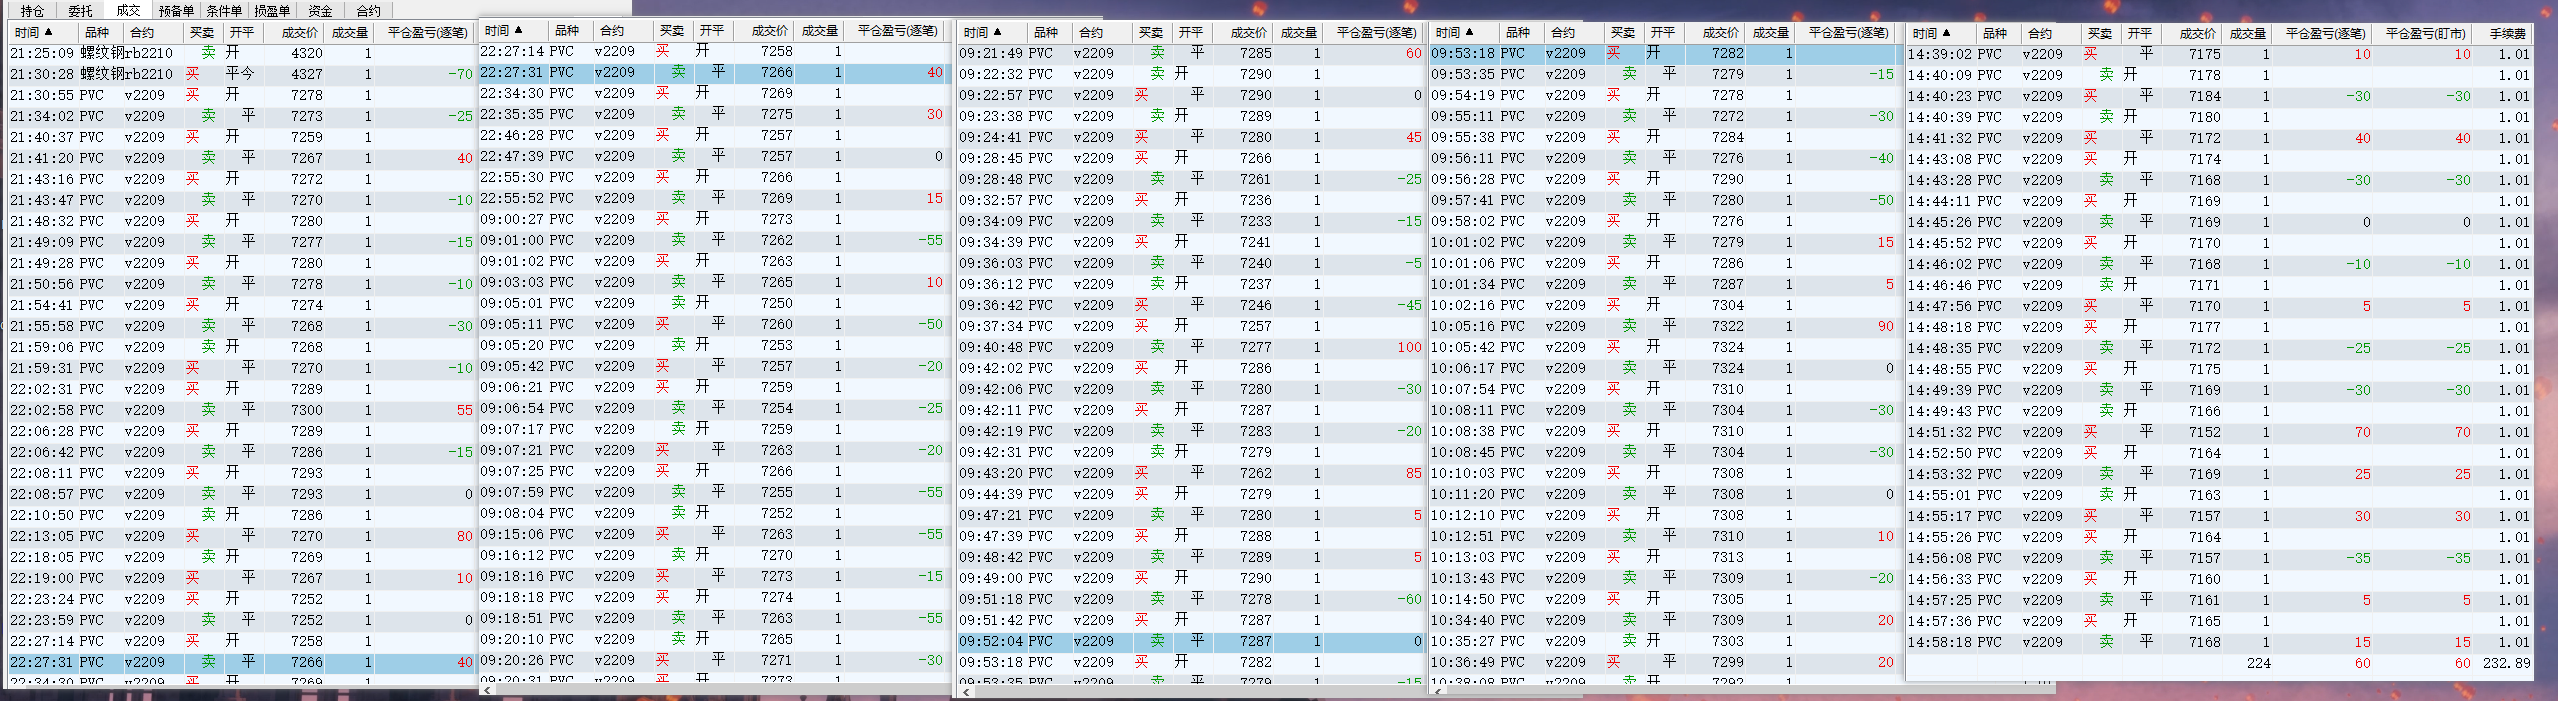This screenshot has width=2558, height=701.
Task: Click price 7300 in the leftmost panel
Action: coord(306,410)
